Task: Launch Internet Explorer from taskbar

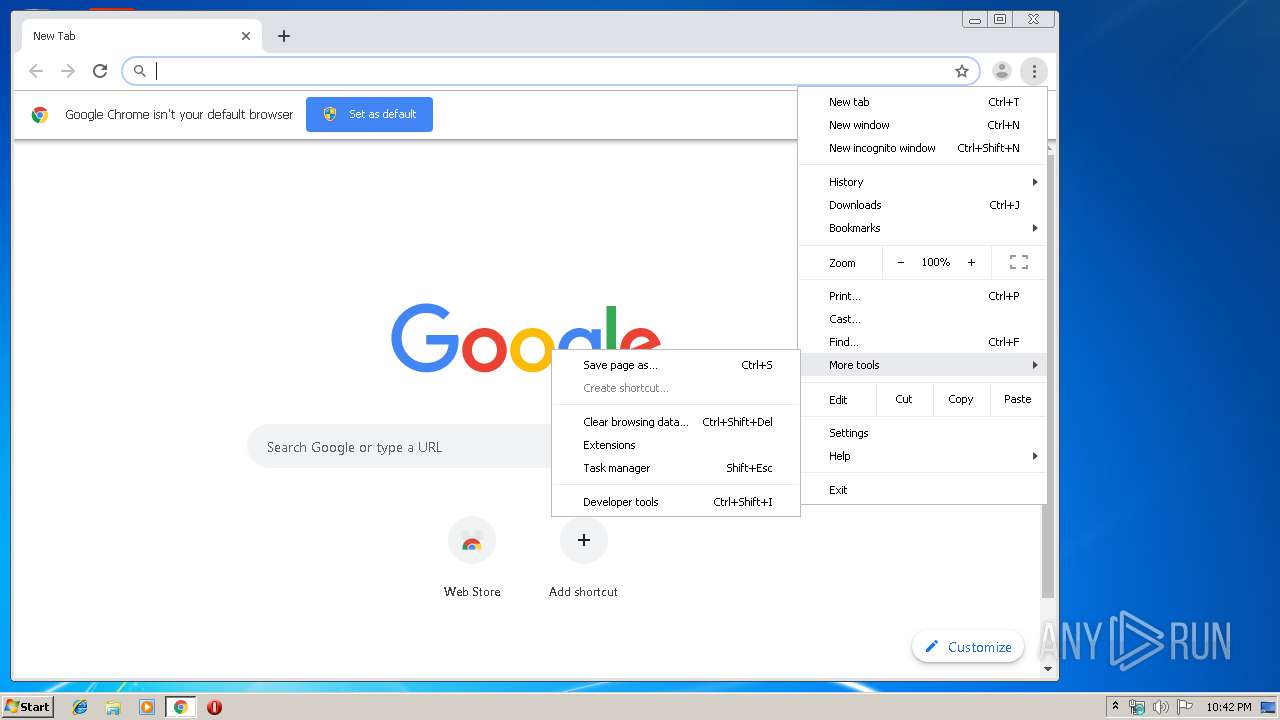Action: 80,707
